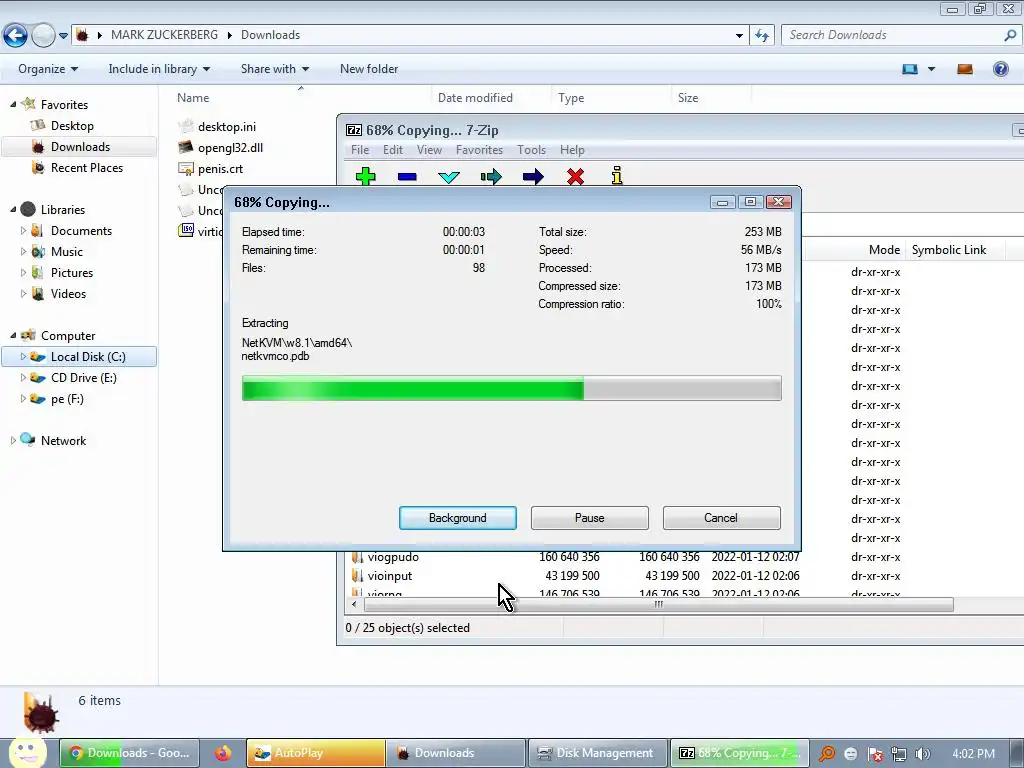The image size is (1024, 768).
Task: Switch to the AutoPlay taskbar window
Action: pos(315,753)
